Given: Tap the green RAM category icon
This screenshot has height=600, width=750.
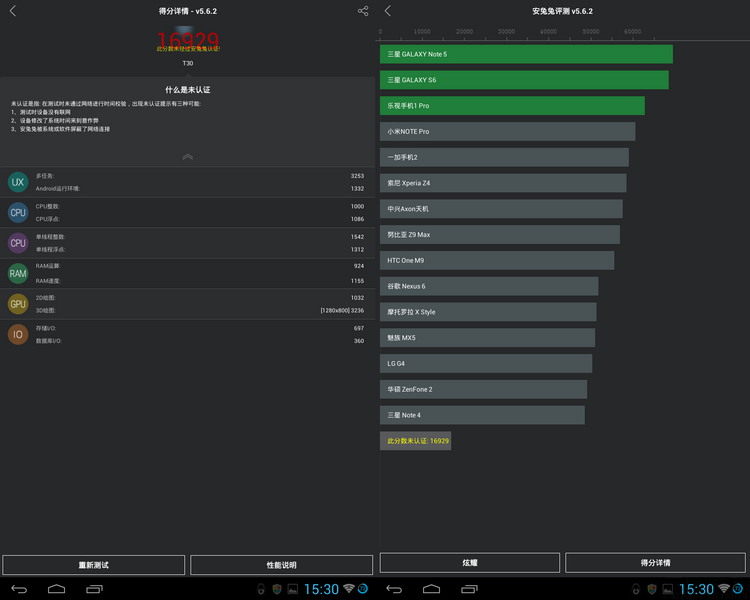Looking at the screenshot, I should coord(18,273).
